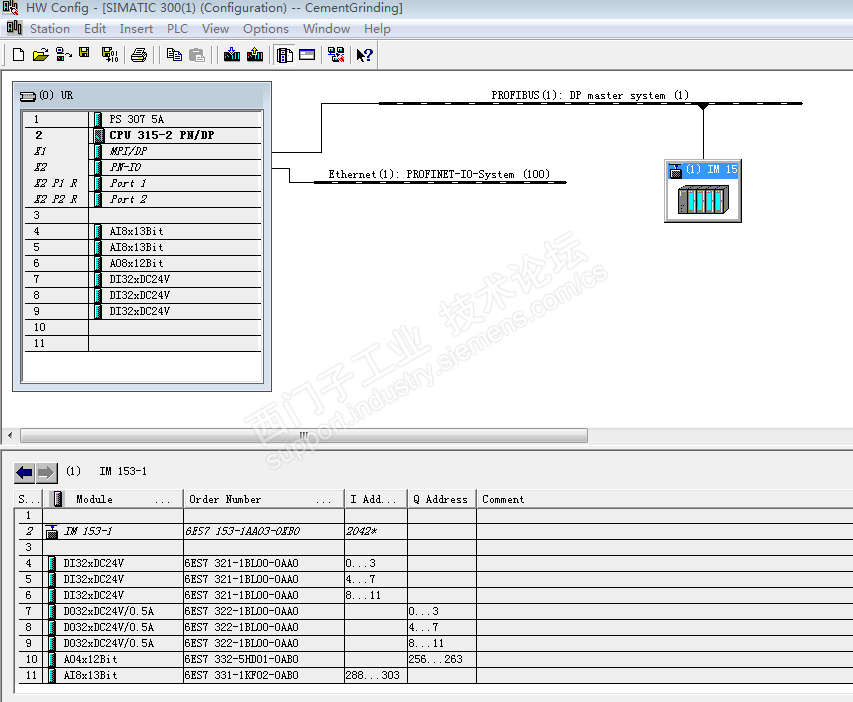Click the forward arrow navigation button
This screenshot has height=702, width=853.
click(x=46, y=473)
